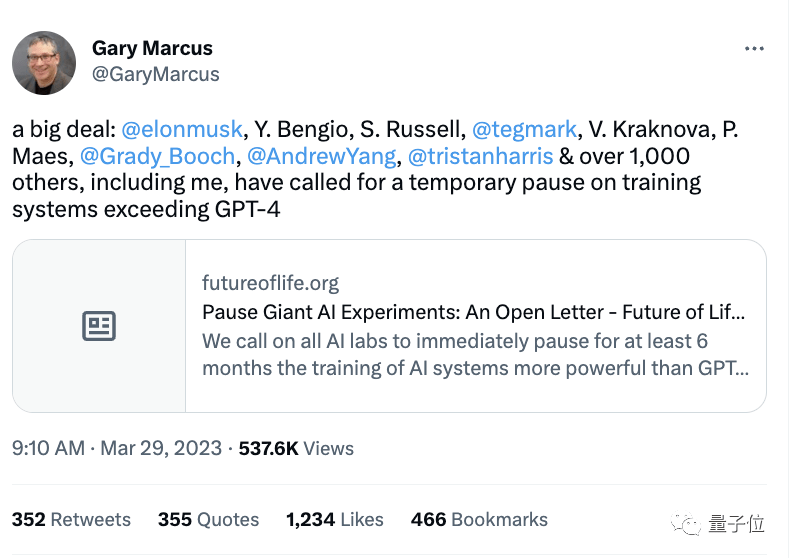790x558 pixels.
Task: Open the @tegmark mention link
Action: [524, 129]
